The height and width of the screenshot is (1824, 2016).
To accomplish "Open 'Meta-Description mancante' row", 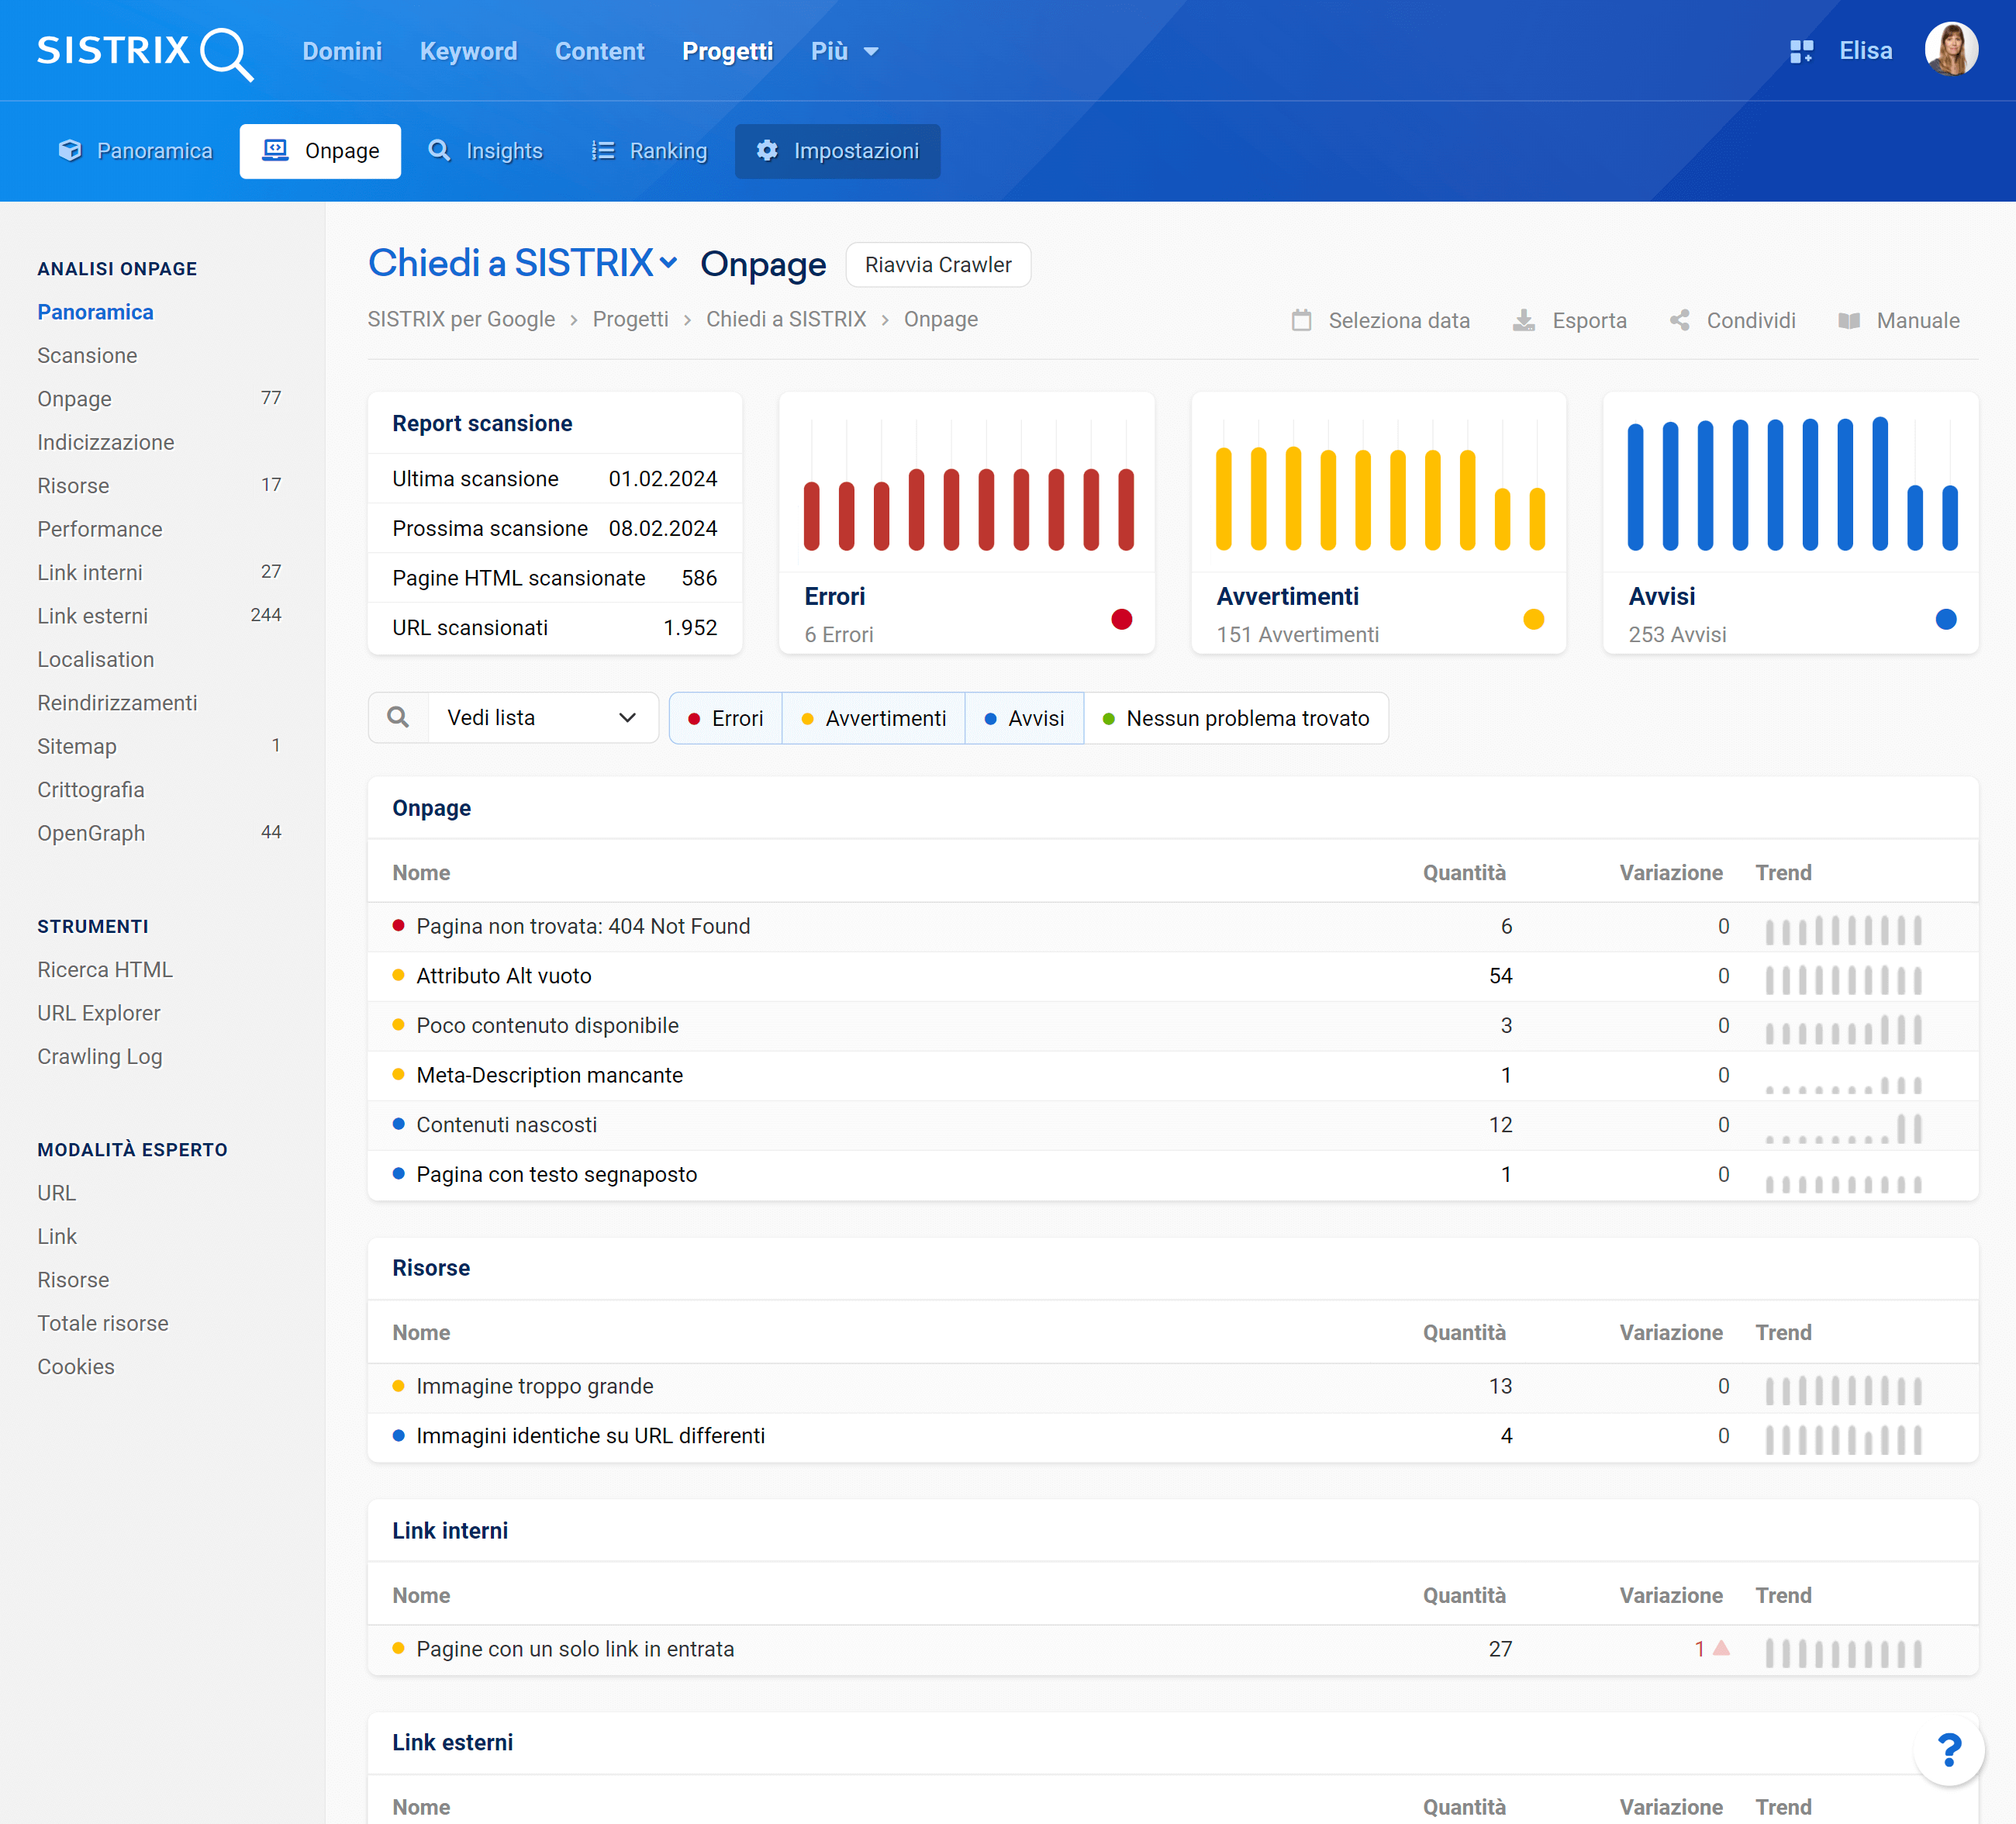I will coord(1173,1075).
